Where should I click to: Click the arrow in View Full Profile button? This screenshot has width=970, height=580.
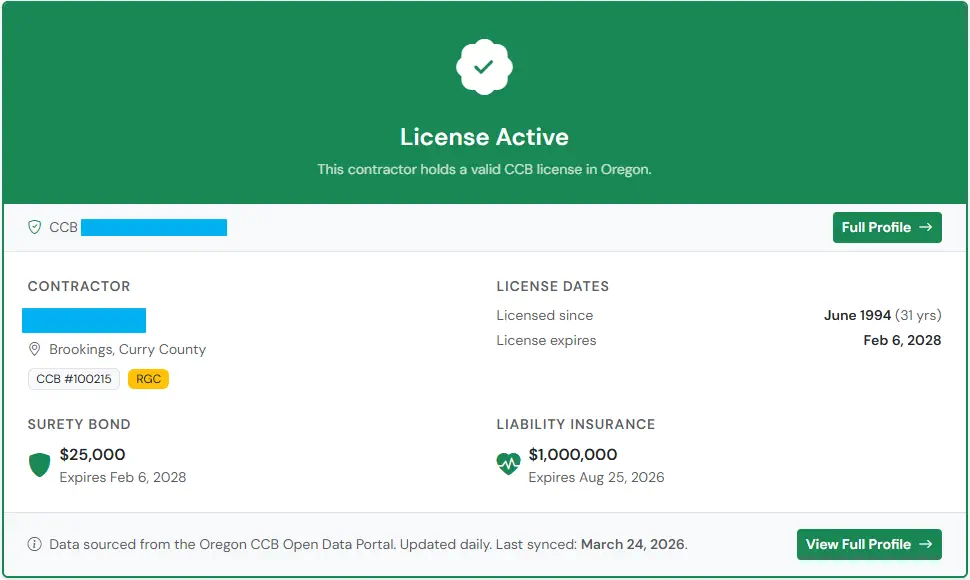(x=926, y=544)
